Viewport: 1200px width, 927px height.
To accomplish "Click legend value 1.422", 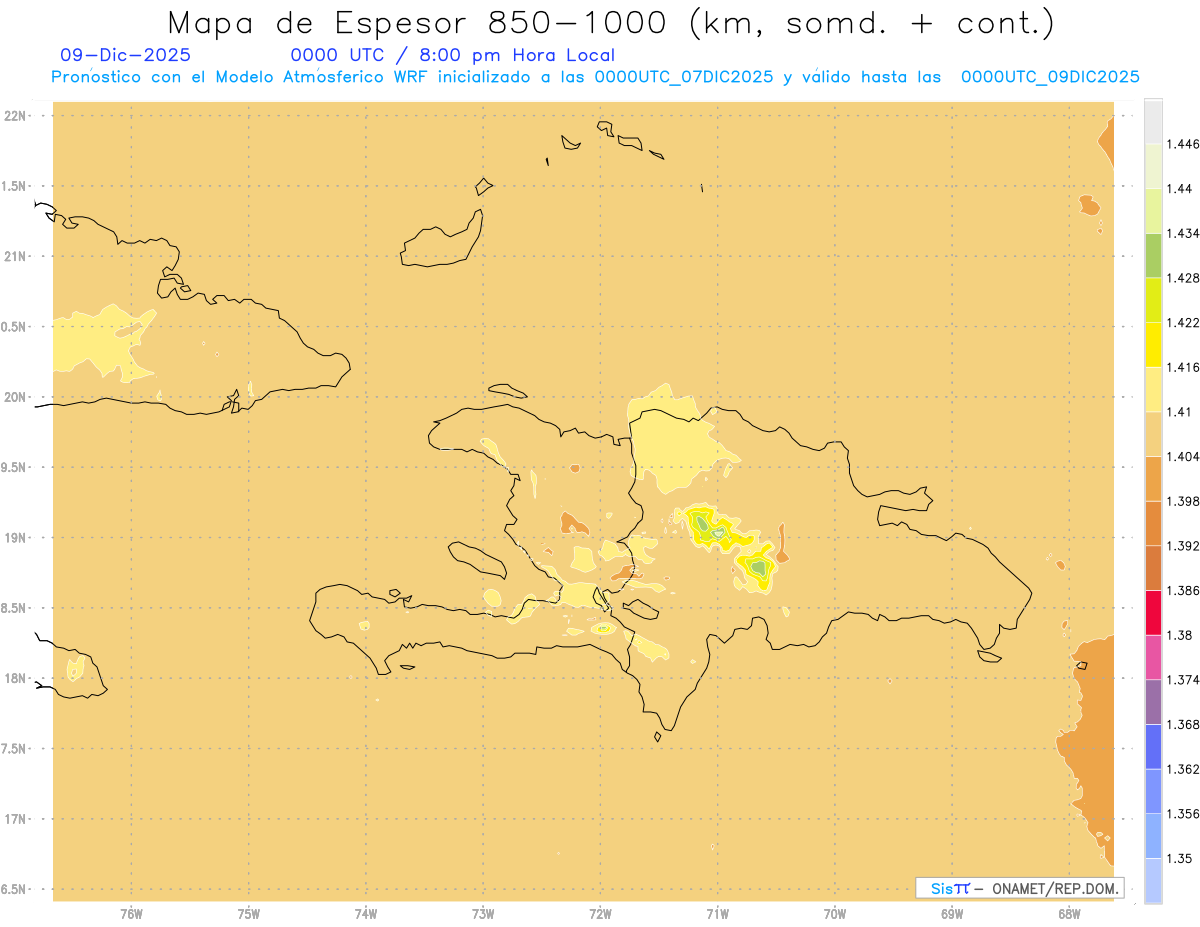I will pos(1183,322).
